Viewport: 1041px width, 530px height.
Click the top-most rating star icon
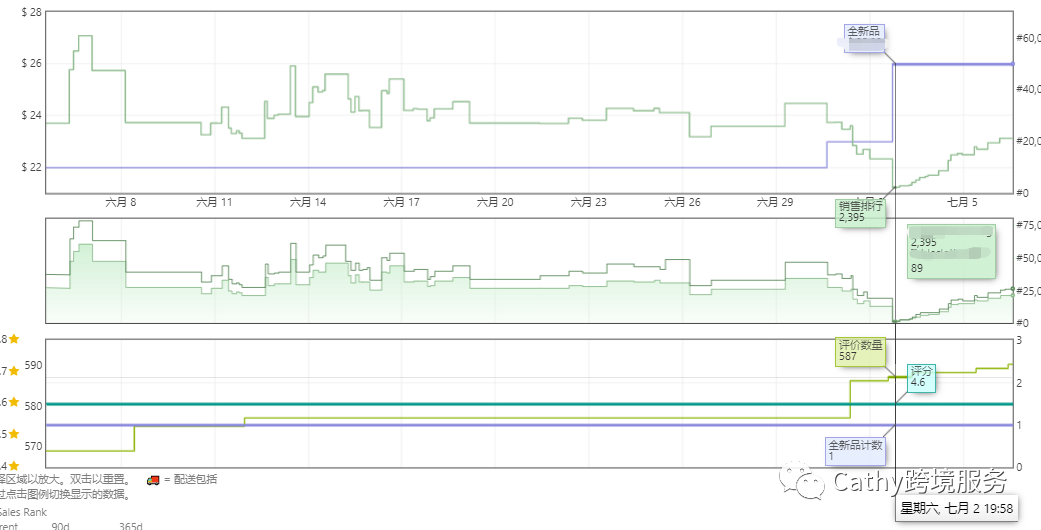click(x=13, y=339)
